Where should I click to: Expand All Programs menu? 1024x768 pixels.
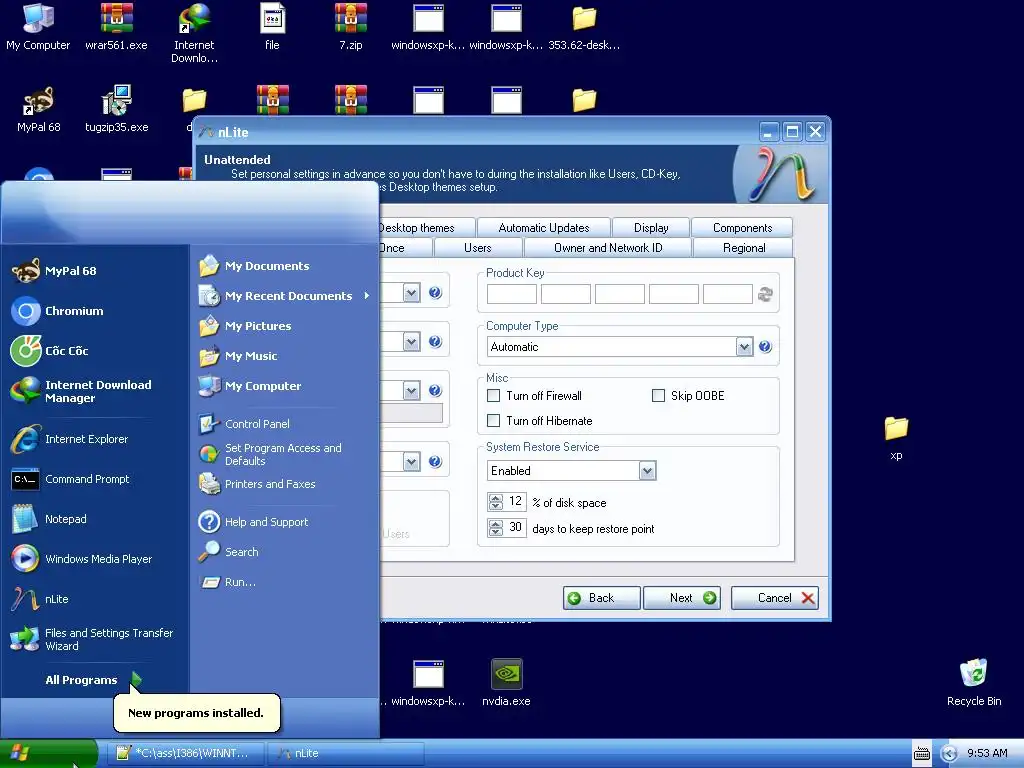point(93,680)
